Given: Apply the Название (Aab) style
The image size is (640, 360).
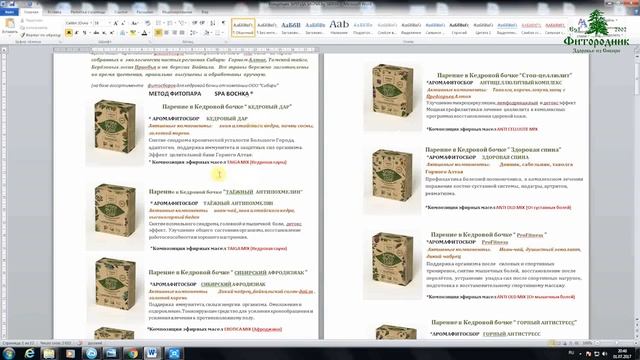Looking at the screenshot, I should [339, 27].
